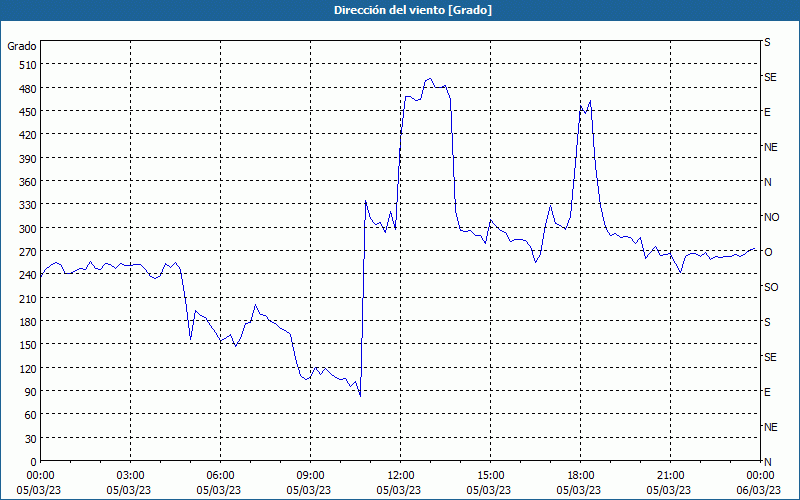Select the 450 y-axis value

(28, 112)
